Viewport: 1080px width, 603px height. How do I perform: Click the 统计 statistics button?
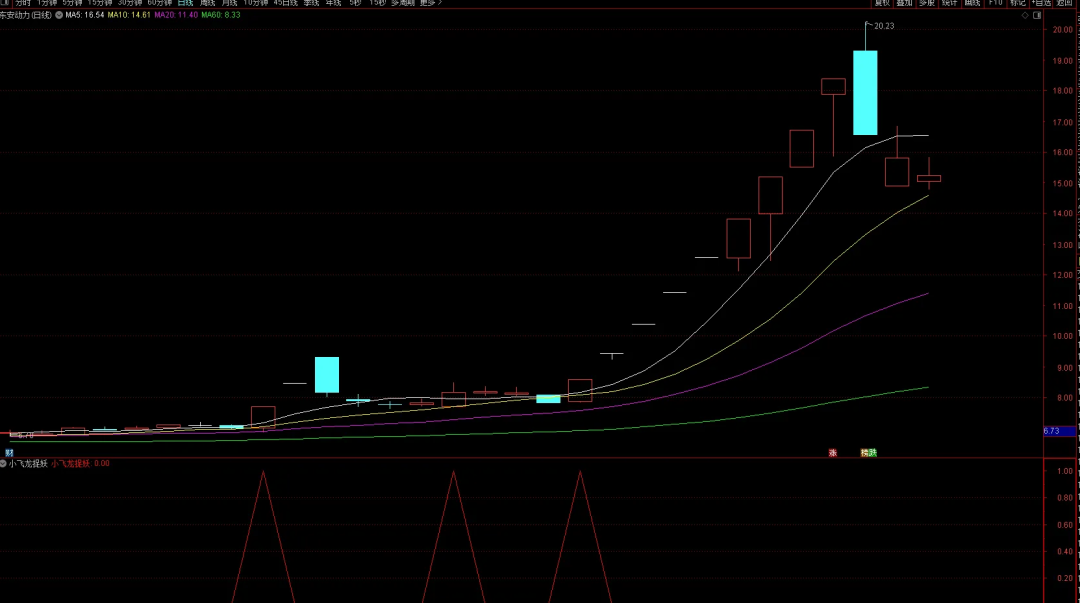click(x=950, y=3)
